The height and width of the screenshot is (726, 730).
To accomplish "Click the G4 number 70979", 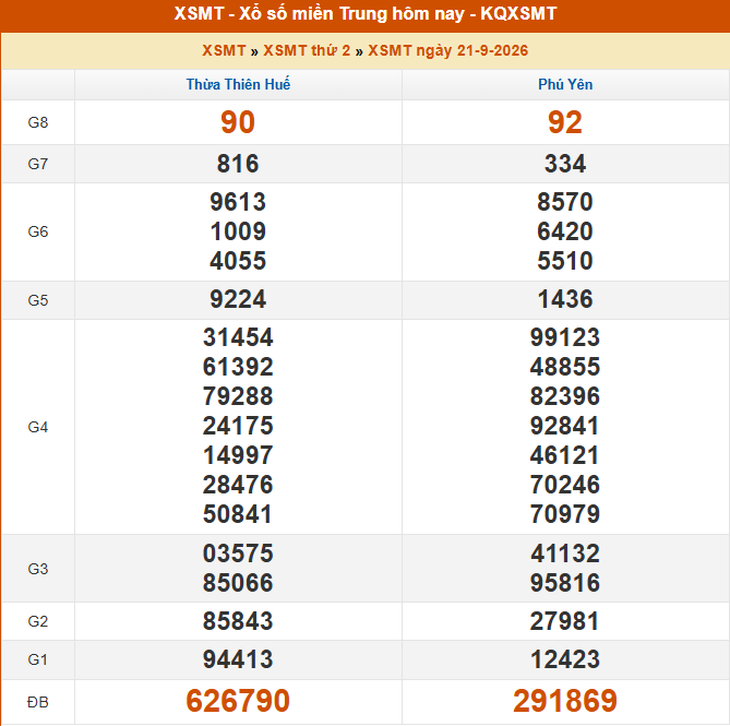I will [565, 514].
